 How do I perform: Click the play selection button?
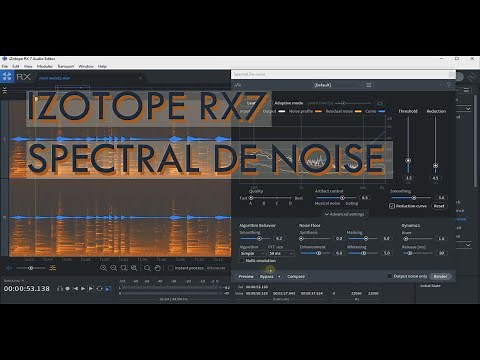click(x=91, y=288)
